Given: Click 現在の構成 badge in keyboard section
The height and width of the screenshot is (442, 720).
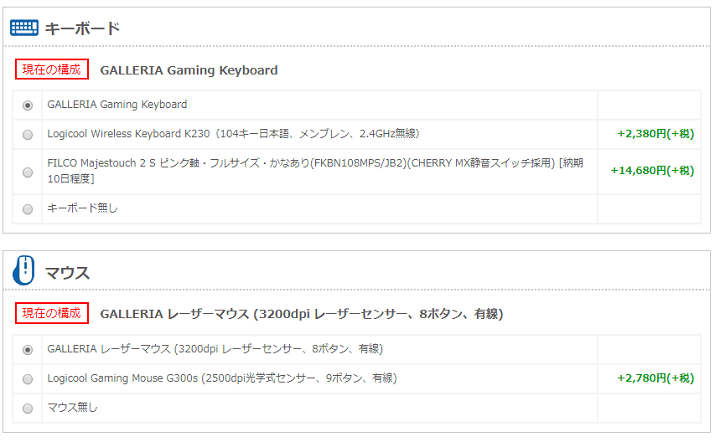Looking at the screenshot, I should click(x=52, y=69).
